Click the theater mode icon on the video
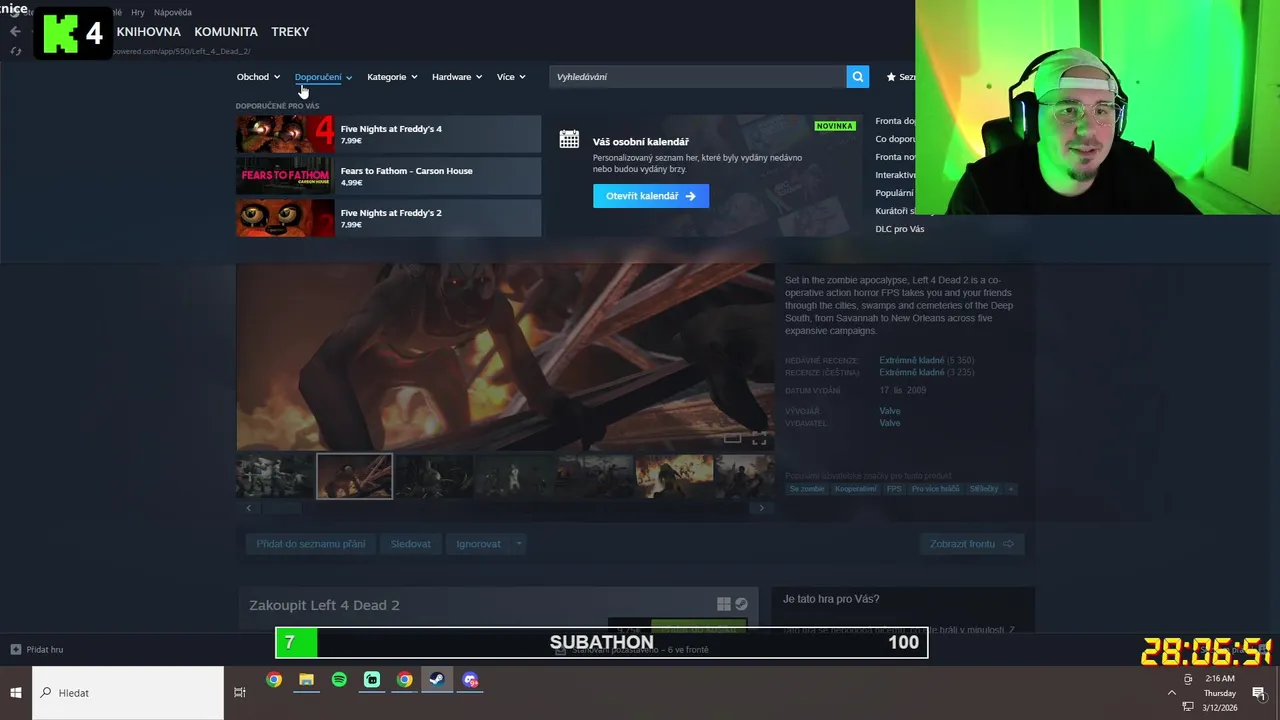Viewport: 1280px width, 720px height. point(732,438)
